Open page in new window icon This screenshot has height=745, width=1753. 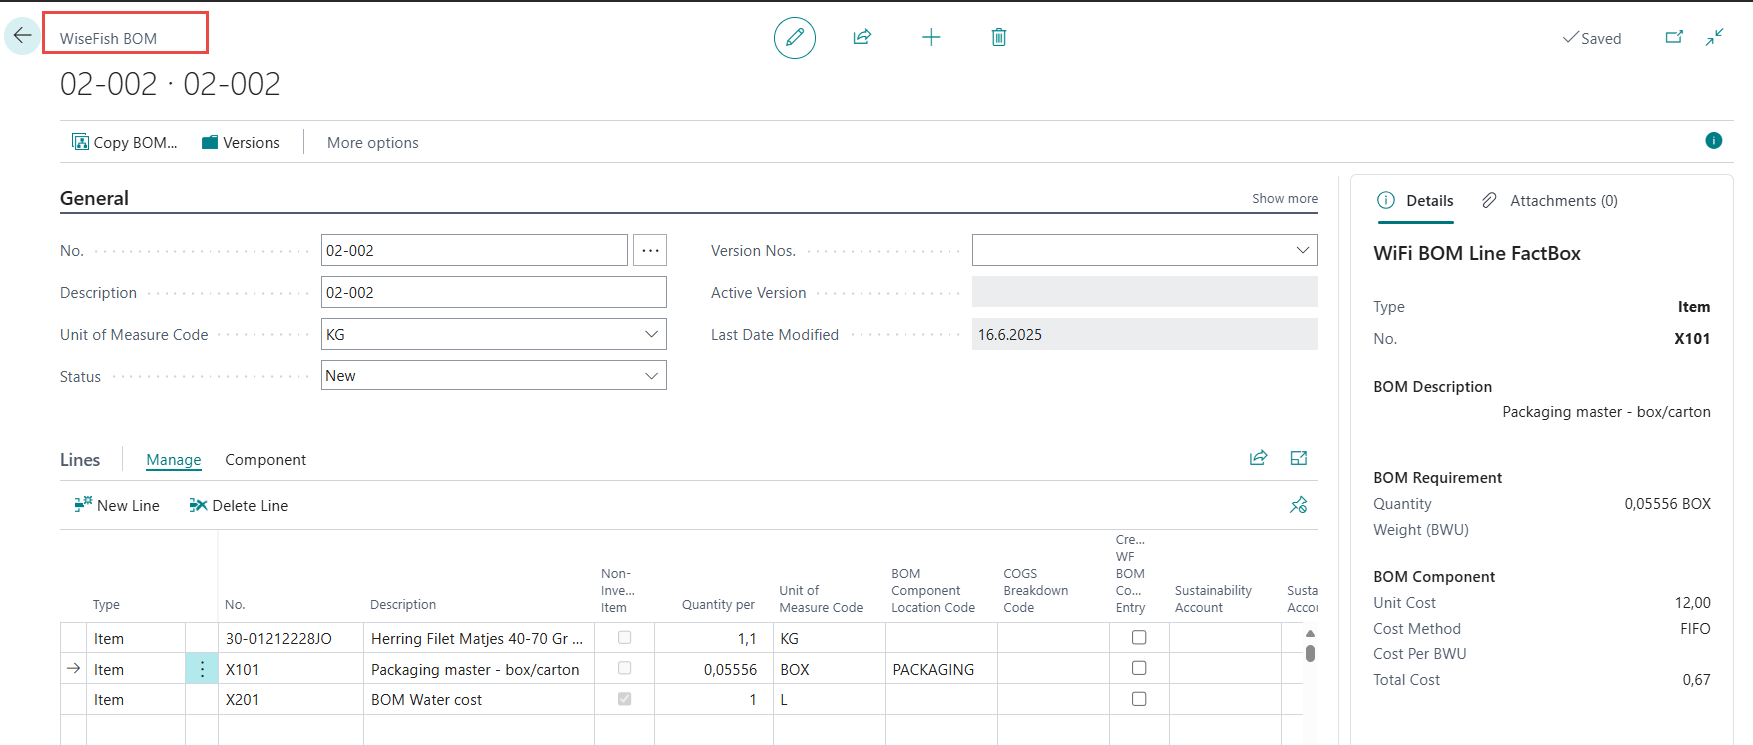1674,38
